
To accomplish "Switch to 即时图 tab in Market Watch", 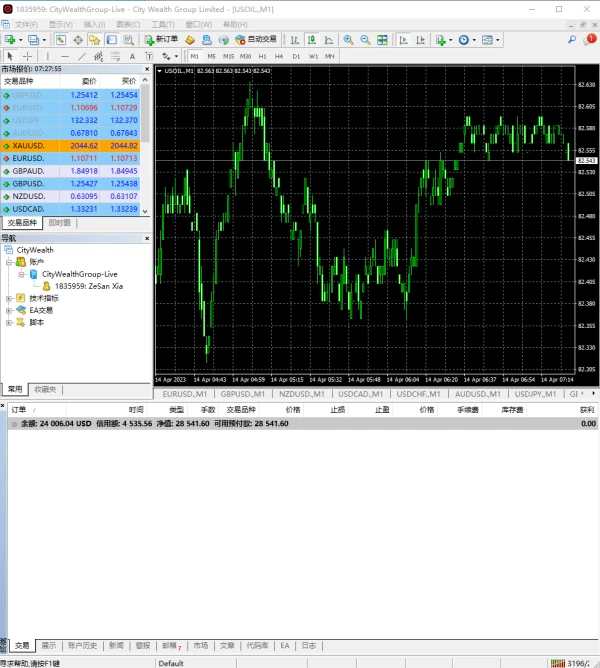I will [59, 223].
